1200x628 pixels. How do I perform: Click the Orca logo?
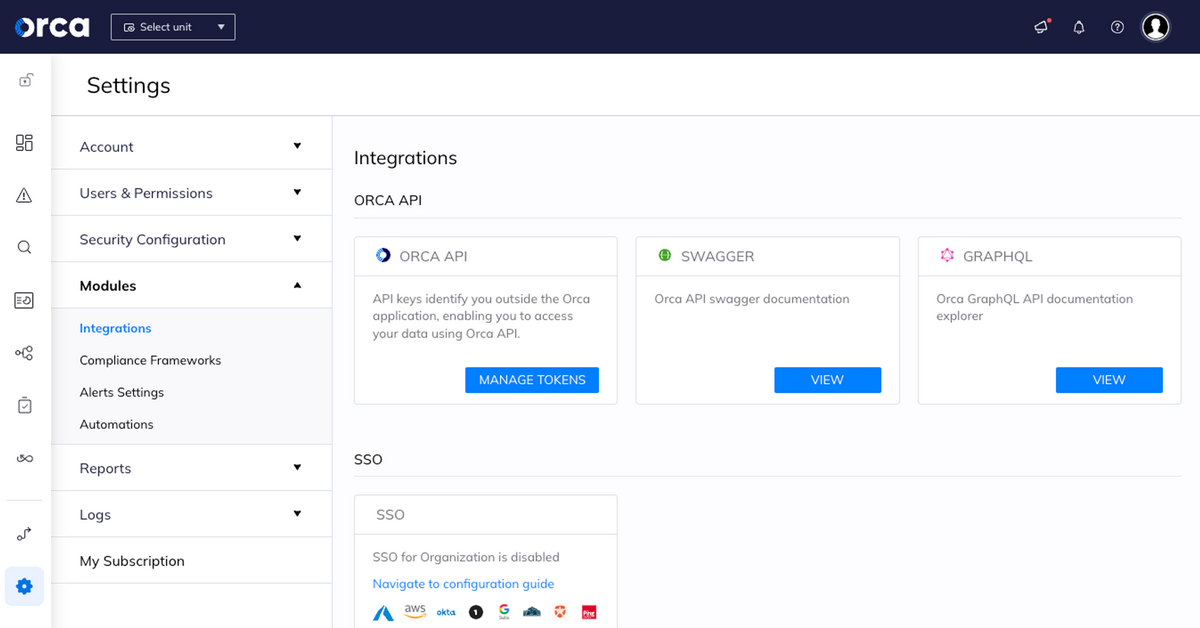click(52, 27)
